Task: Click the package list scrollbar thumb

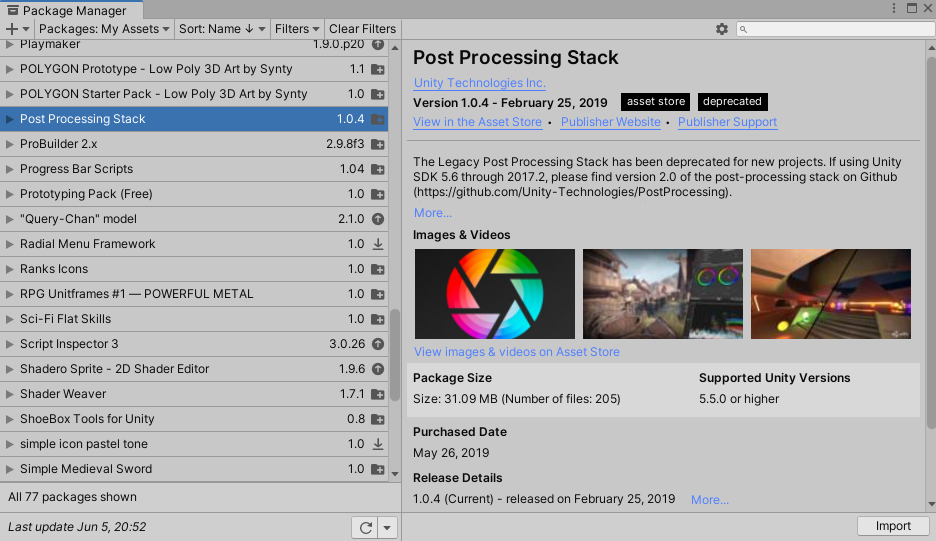Action: point(395,355)
